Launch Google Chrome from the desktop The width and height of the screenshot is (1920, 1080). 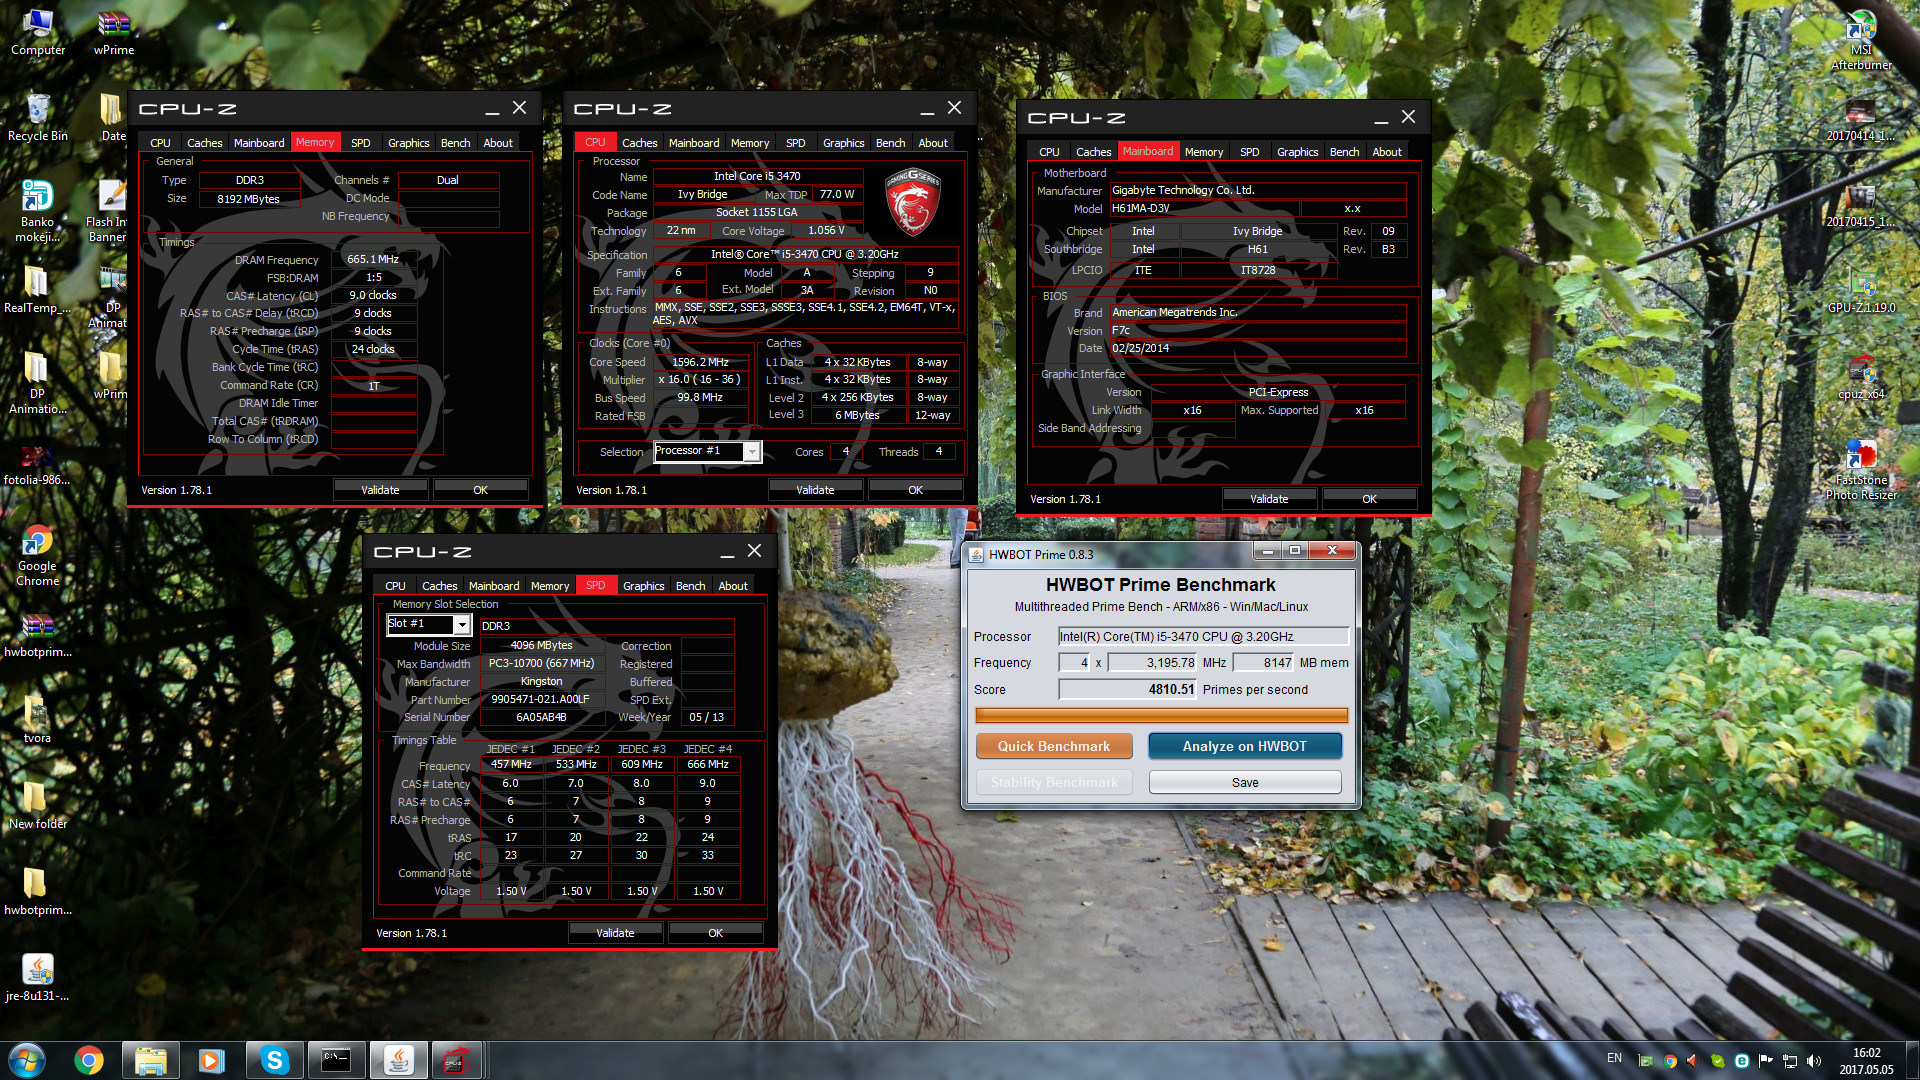click(x=37, y=556)
